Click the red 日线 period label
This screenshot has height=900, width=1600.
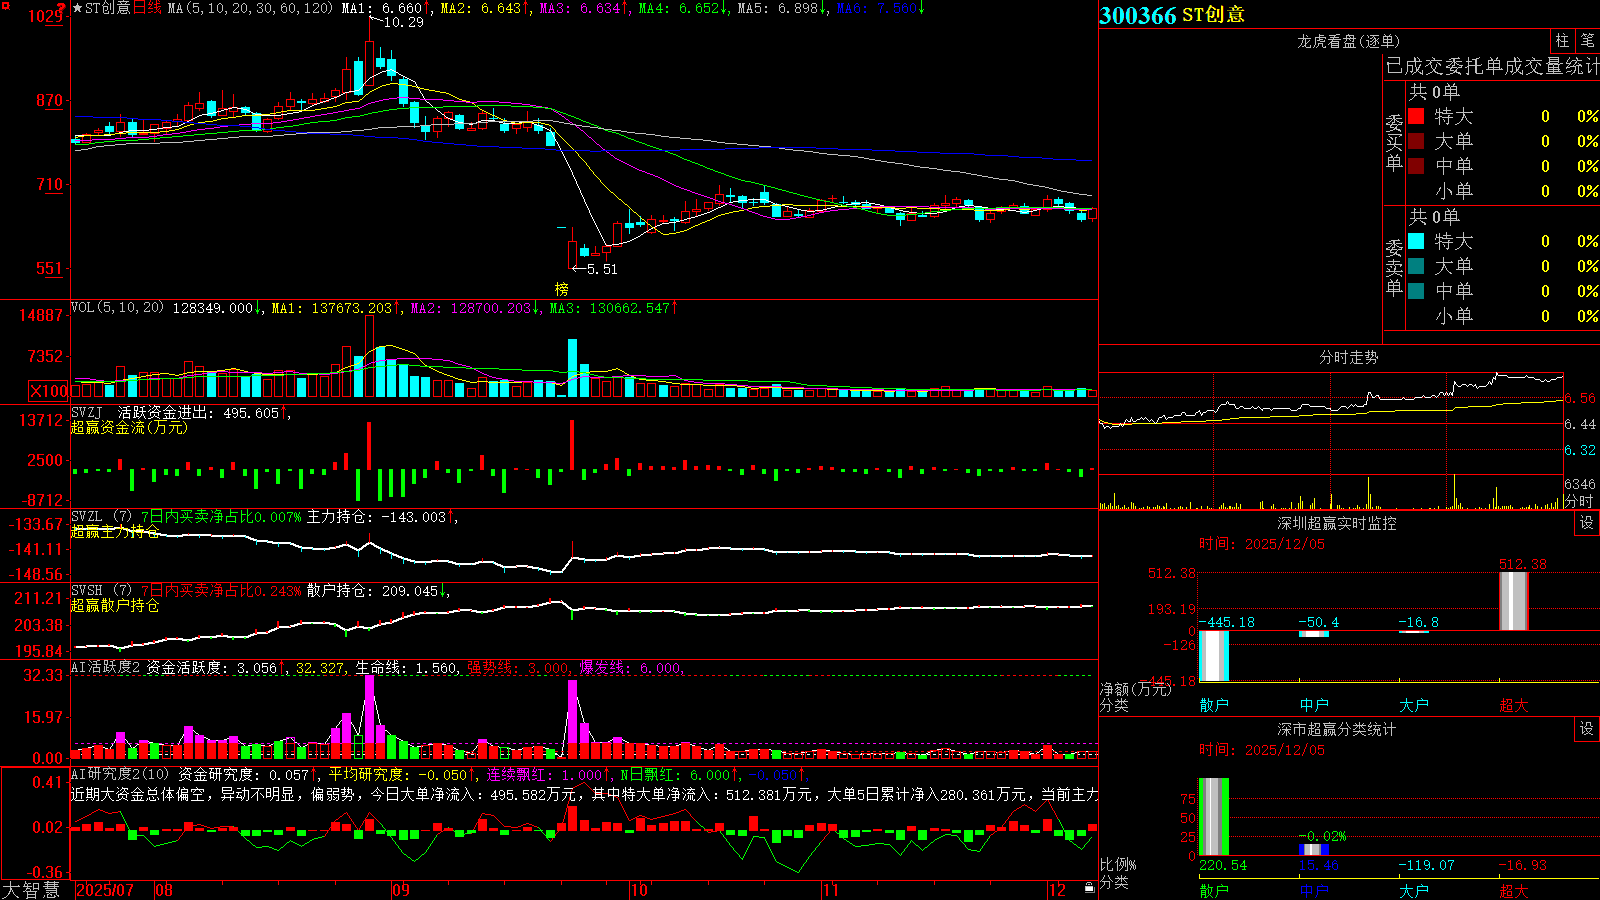pos(147,8)
